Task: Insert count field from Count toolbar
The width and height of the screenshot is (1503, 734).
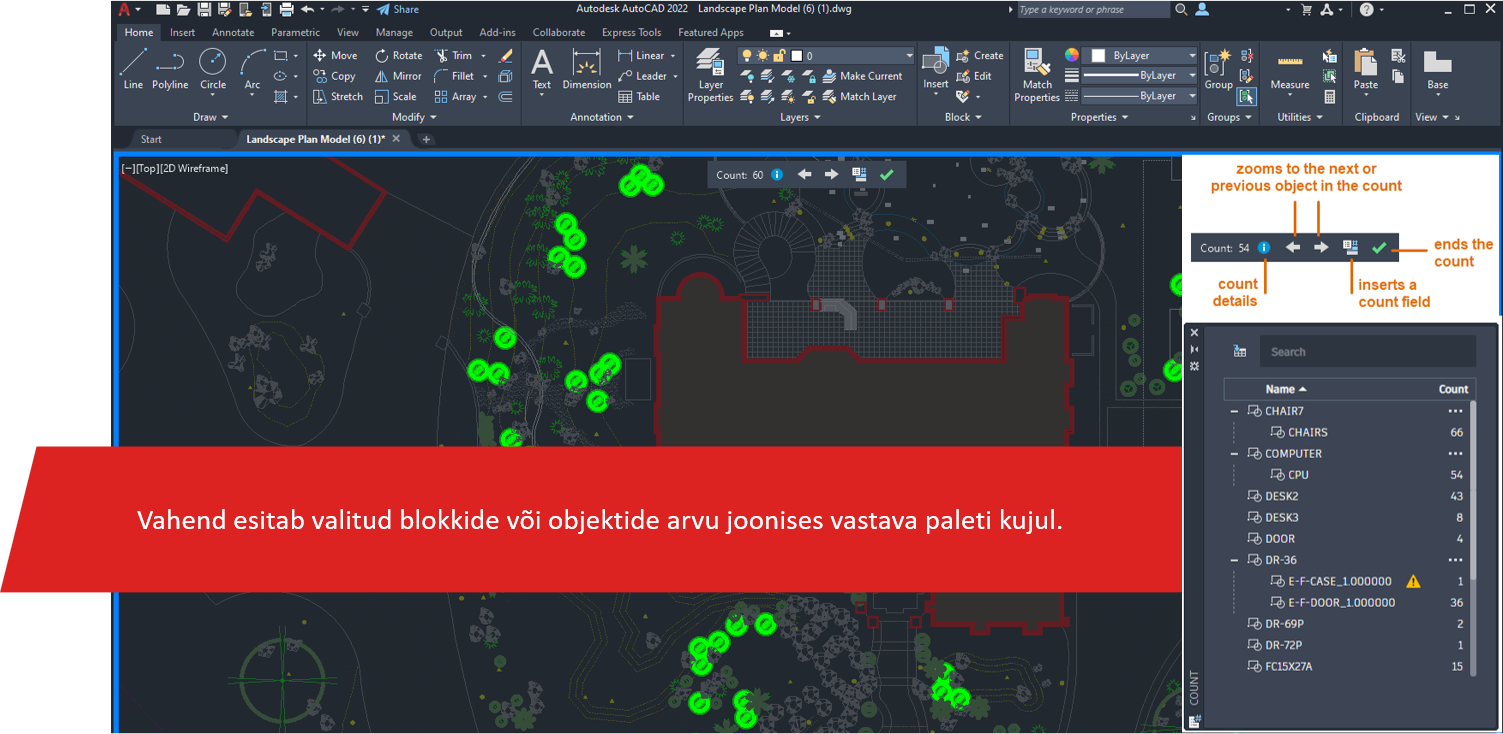Action: (x=859, y=175)
